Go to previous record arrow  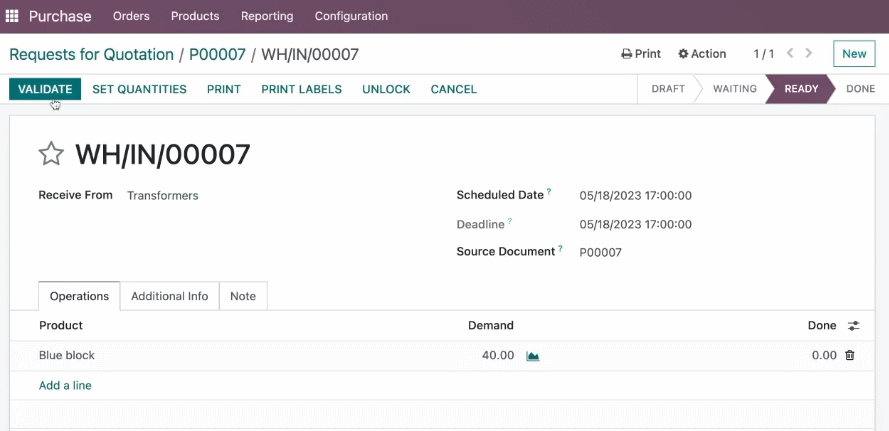click(x=790, y=53)
